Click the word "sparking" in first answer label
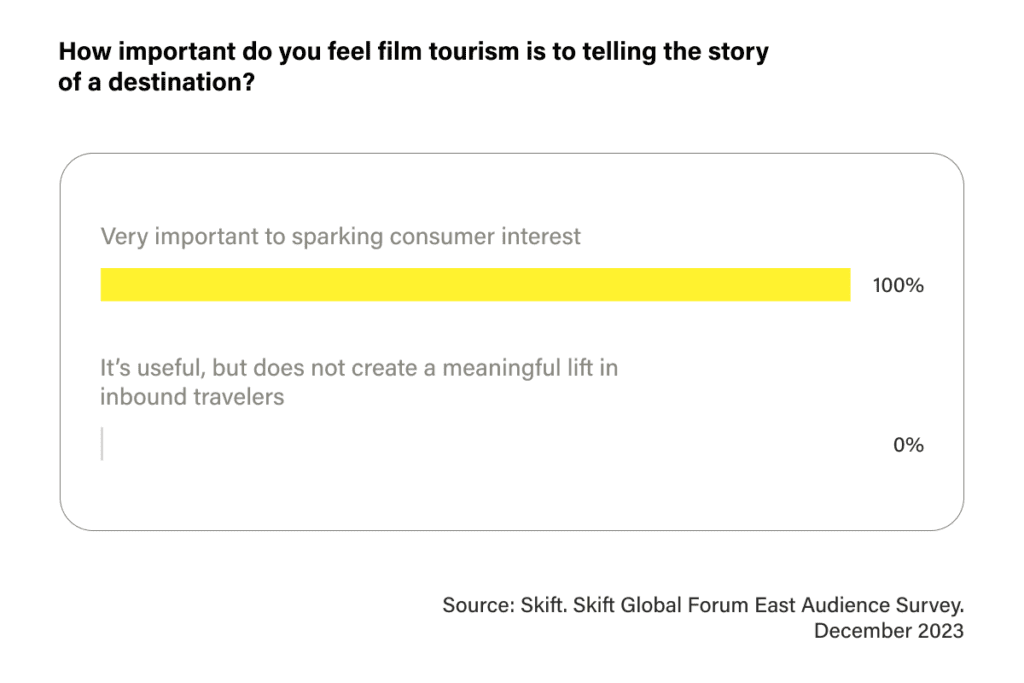 pyautogui.click(x=337, y=237)
